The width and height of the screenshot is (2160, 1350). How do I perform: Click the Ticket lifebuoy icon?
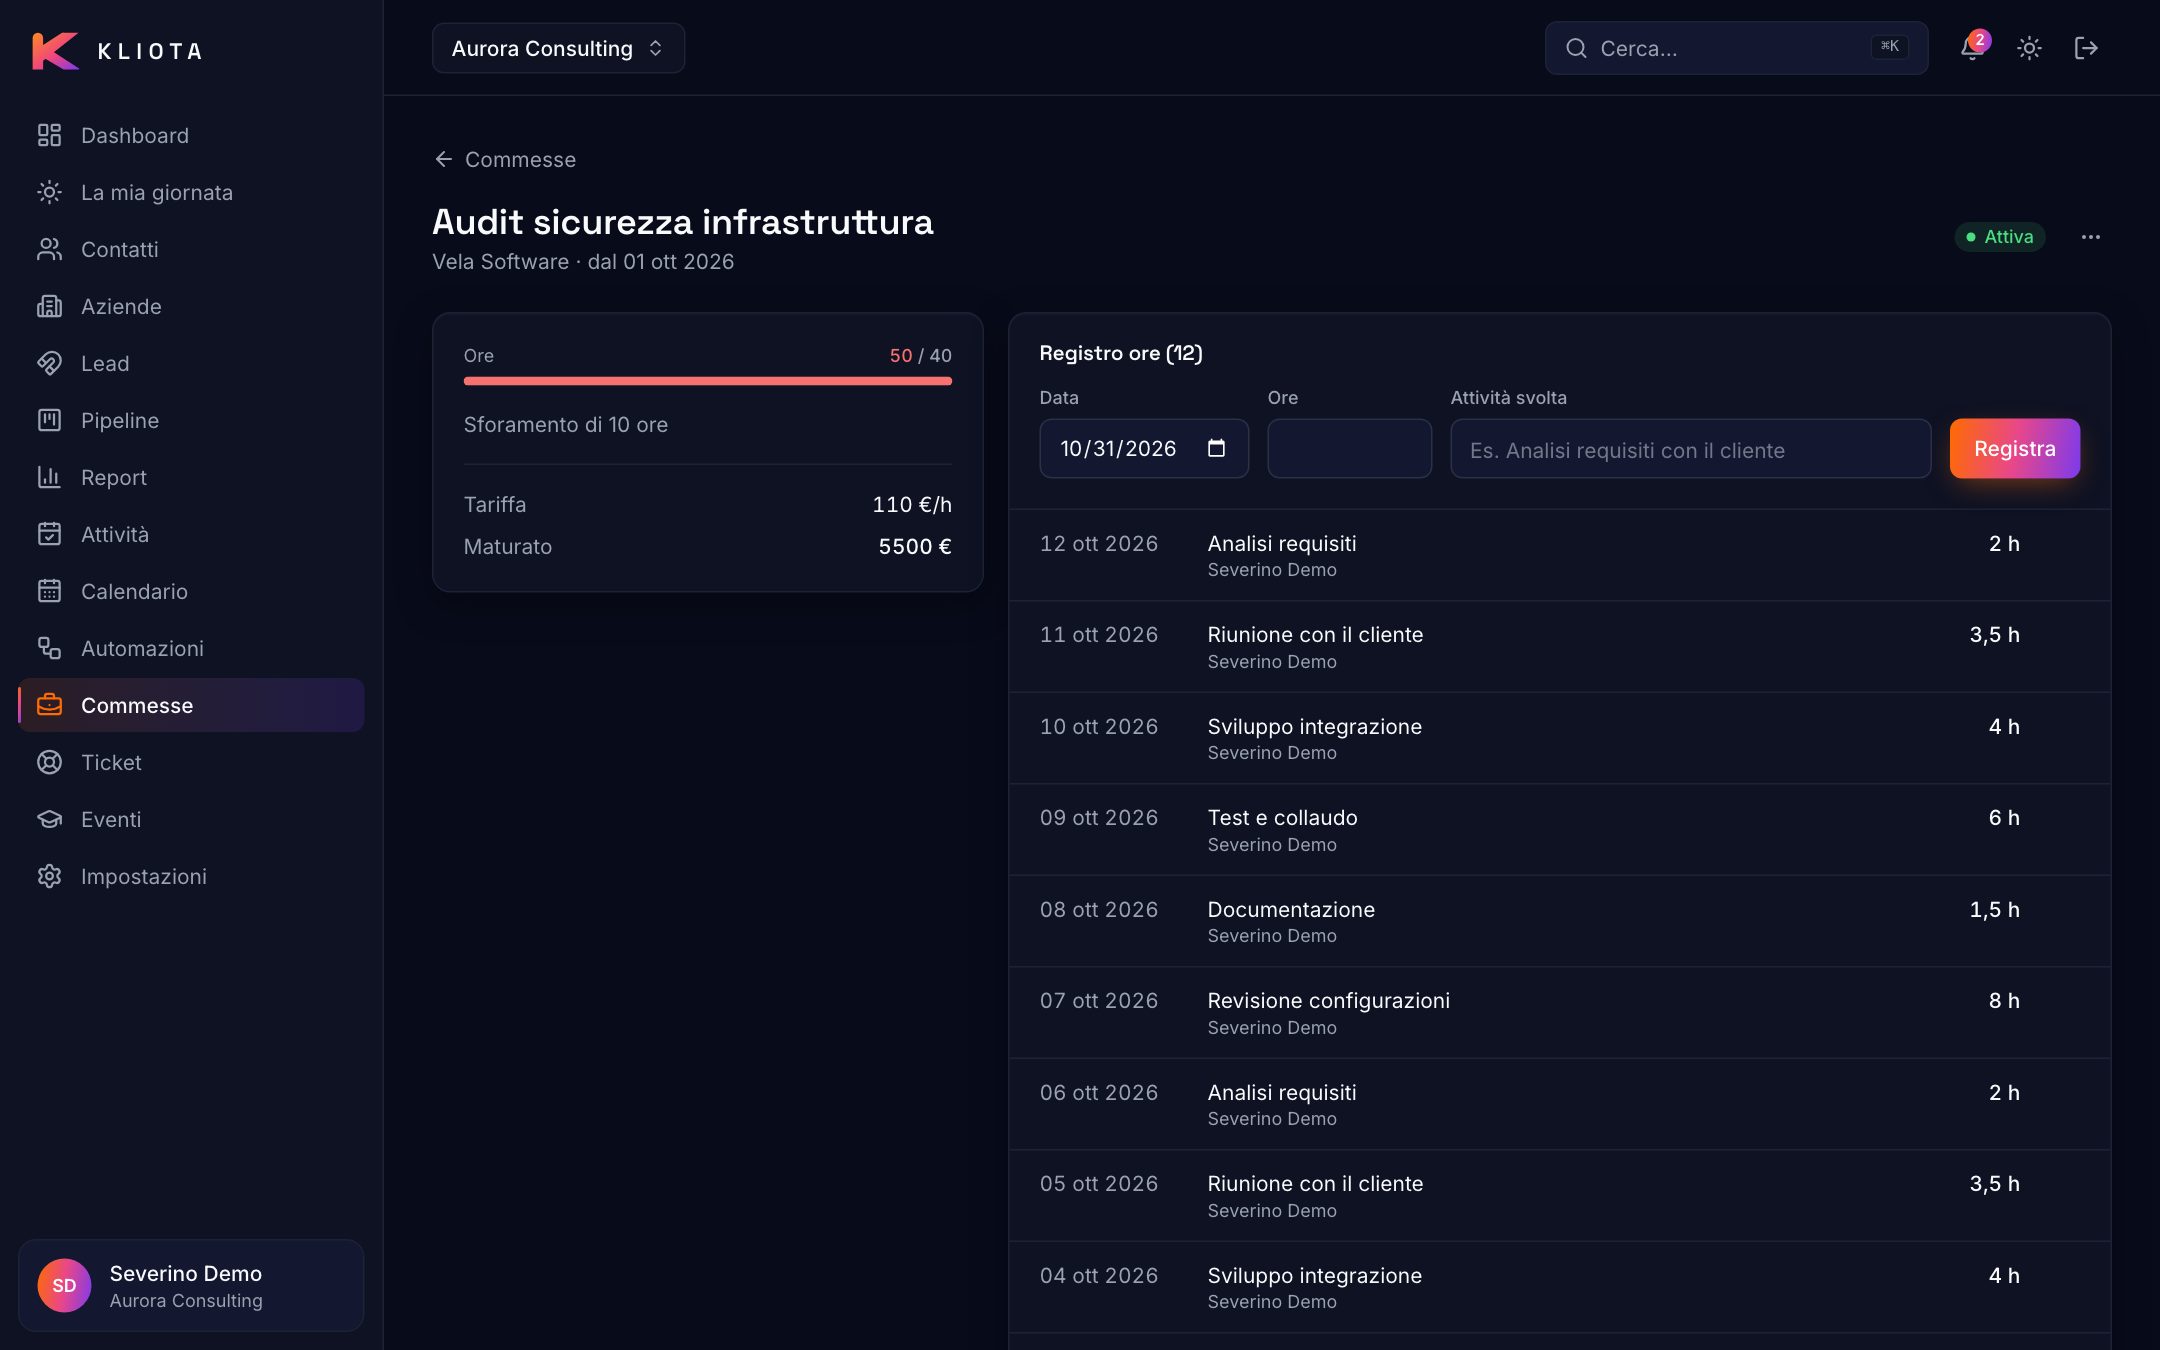coord(49,762)
